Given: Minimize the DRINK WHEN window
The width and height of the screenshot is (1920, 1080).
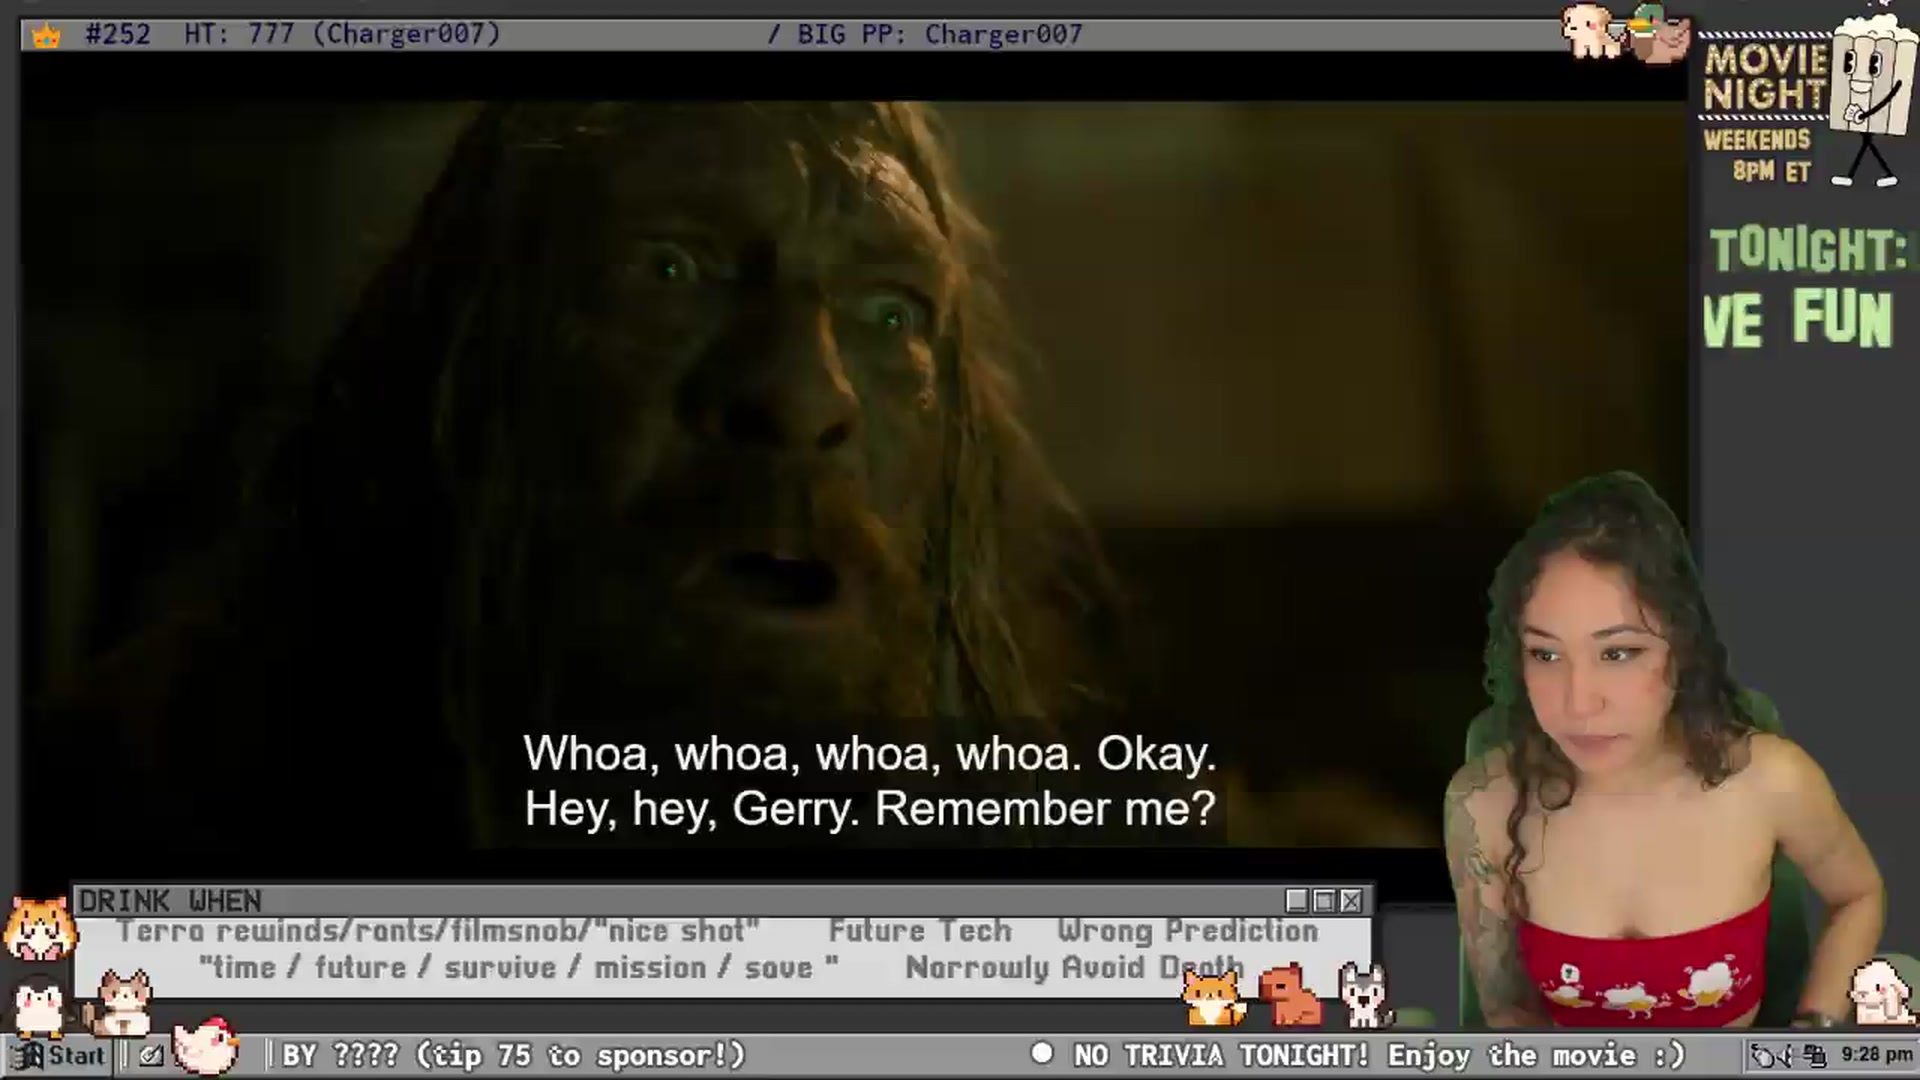Looking at the screenshot, I should coord(1297,901).
